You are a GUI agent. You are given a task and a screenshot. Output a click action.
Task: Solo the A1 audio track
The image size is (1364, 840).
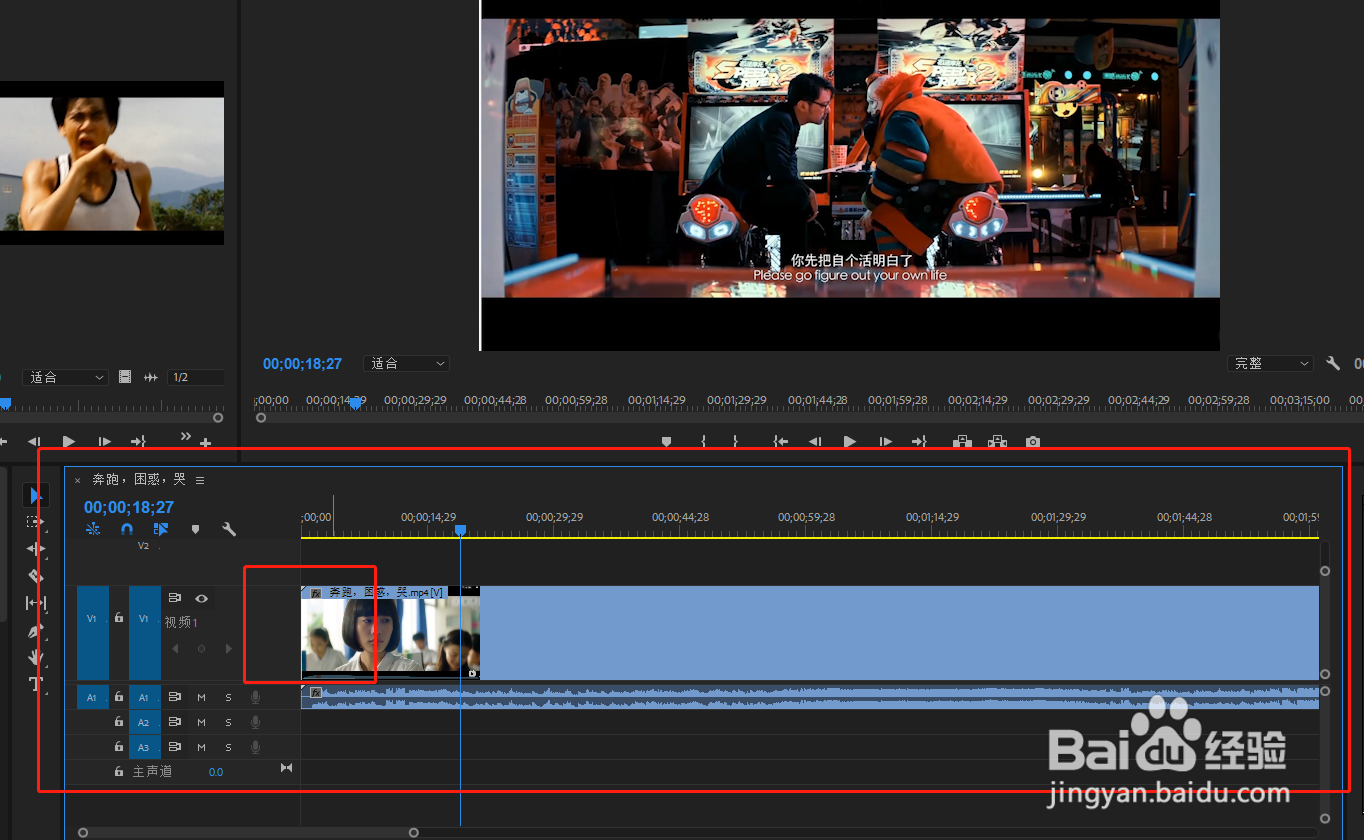tap(228, 697)
